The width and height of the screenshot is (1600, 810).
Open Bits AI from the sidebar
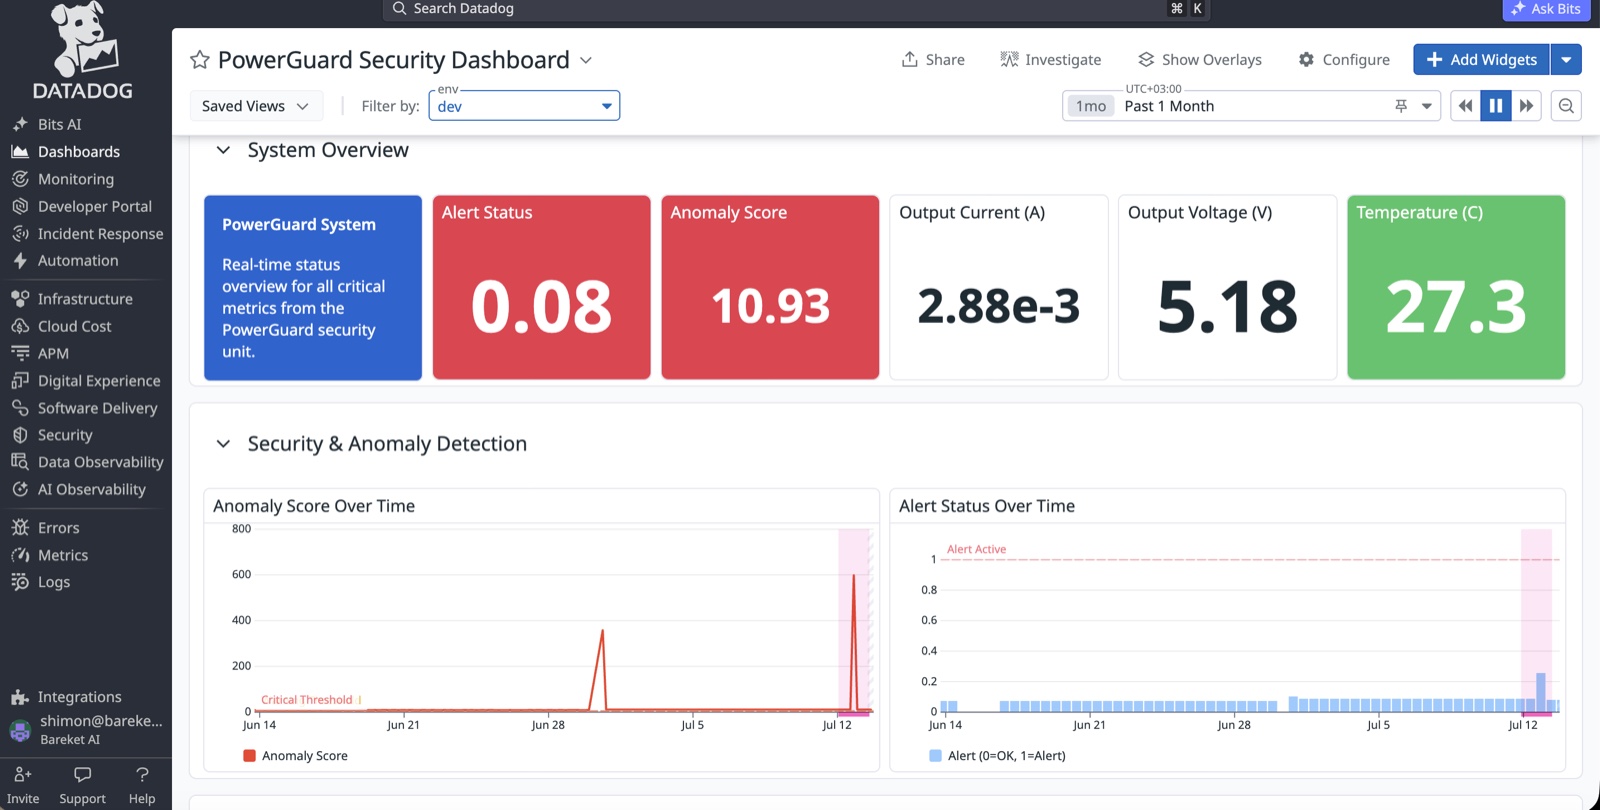pyautogui.click(x=59, y=124)
